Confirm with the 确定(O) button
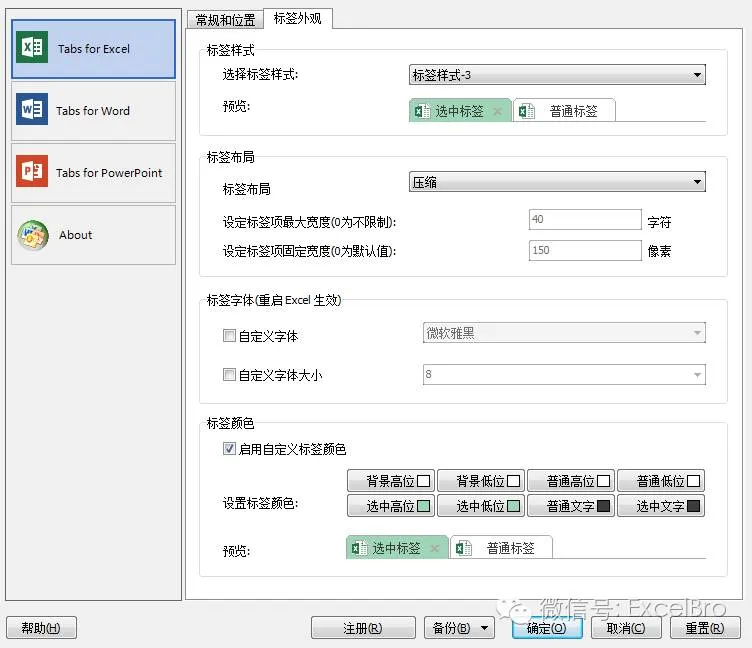The image size is (752, 648). pyautogui.click(x=547, y=628)
